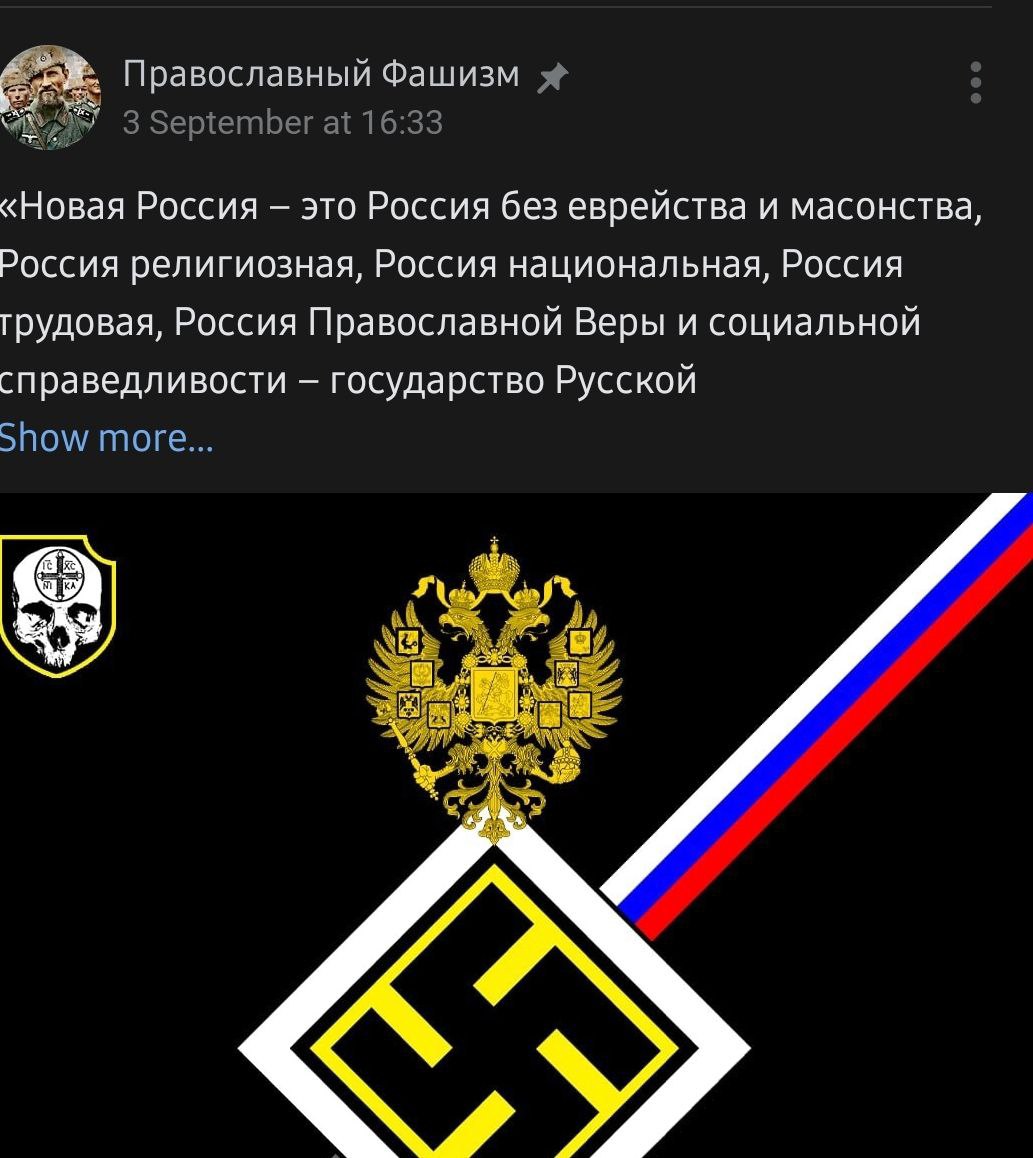Open the round community avatar picture
This screenshot has height=1158, width=1033.
pos(50,97)
